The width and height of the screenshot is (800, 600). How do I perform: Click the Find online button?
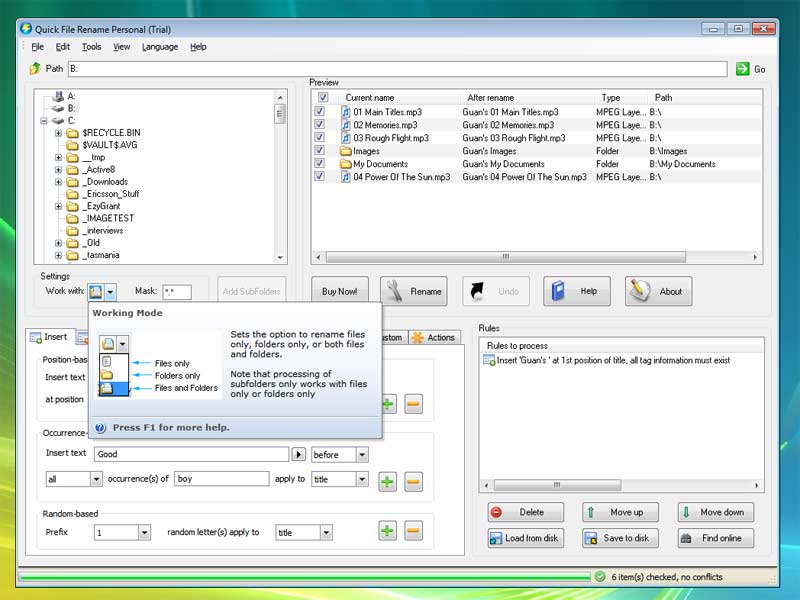[714, 538]
